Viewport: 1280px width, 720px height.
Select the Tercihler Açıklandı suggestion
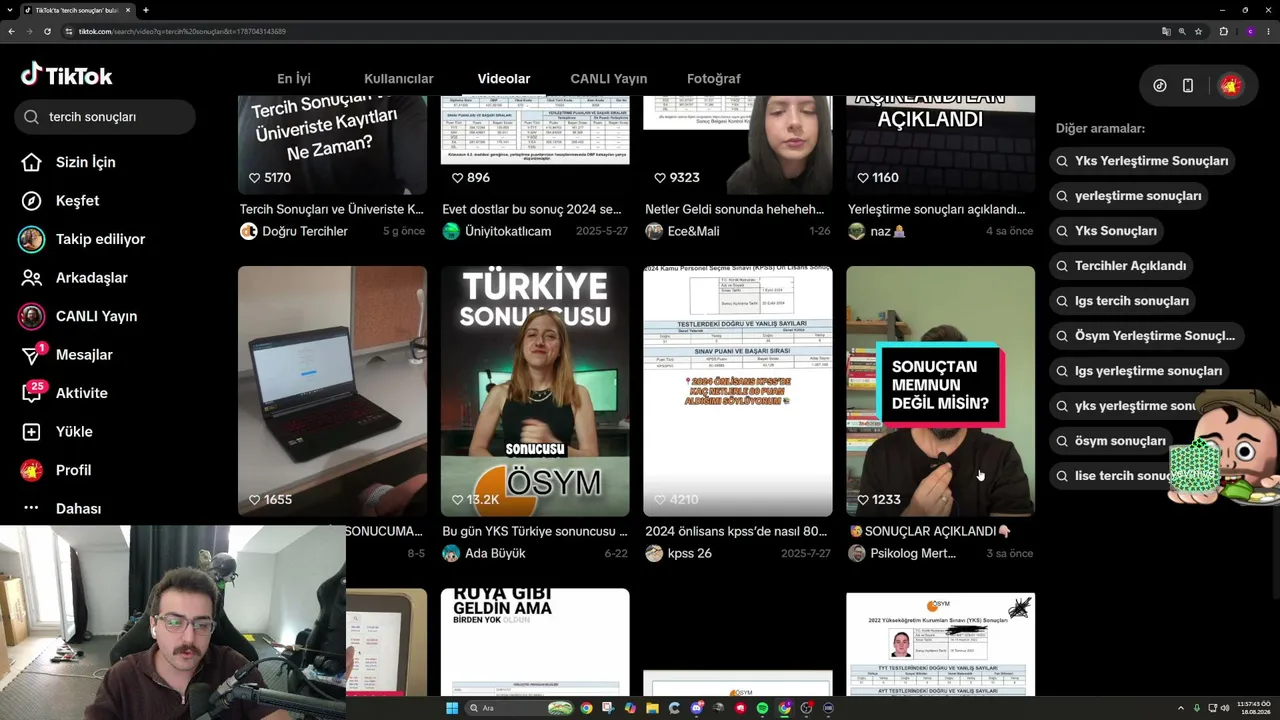click(x=1120, y=266)
